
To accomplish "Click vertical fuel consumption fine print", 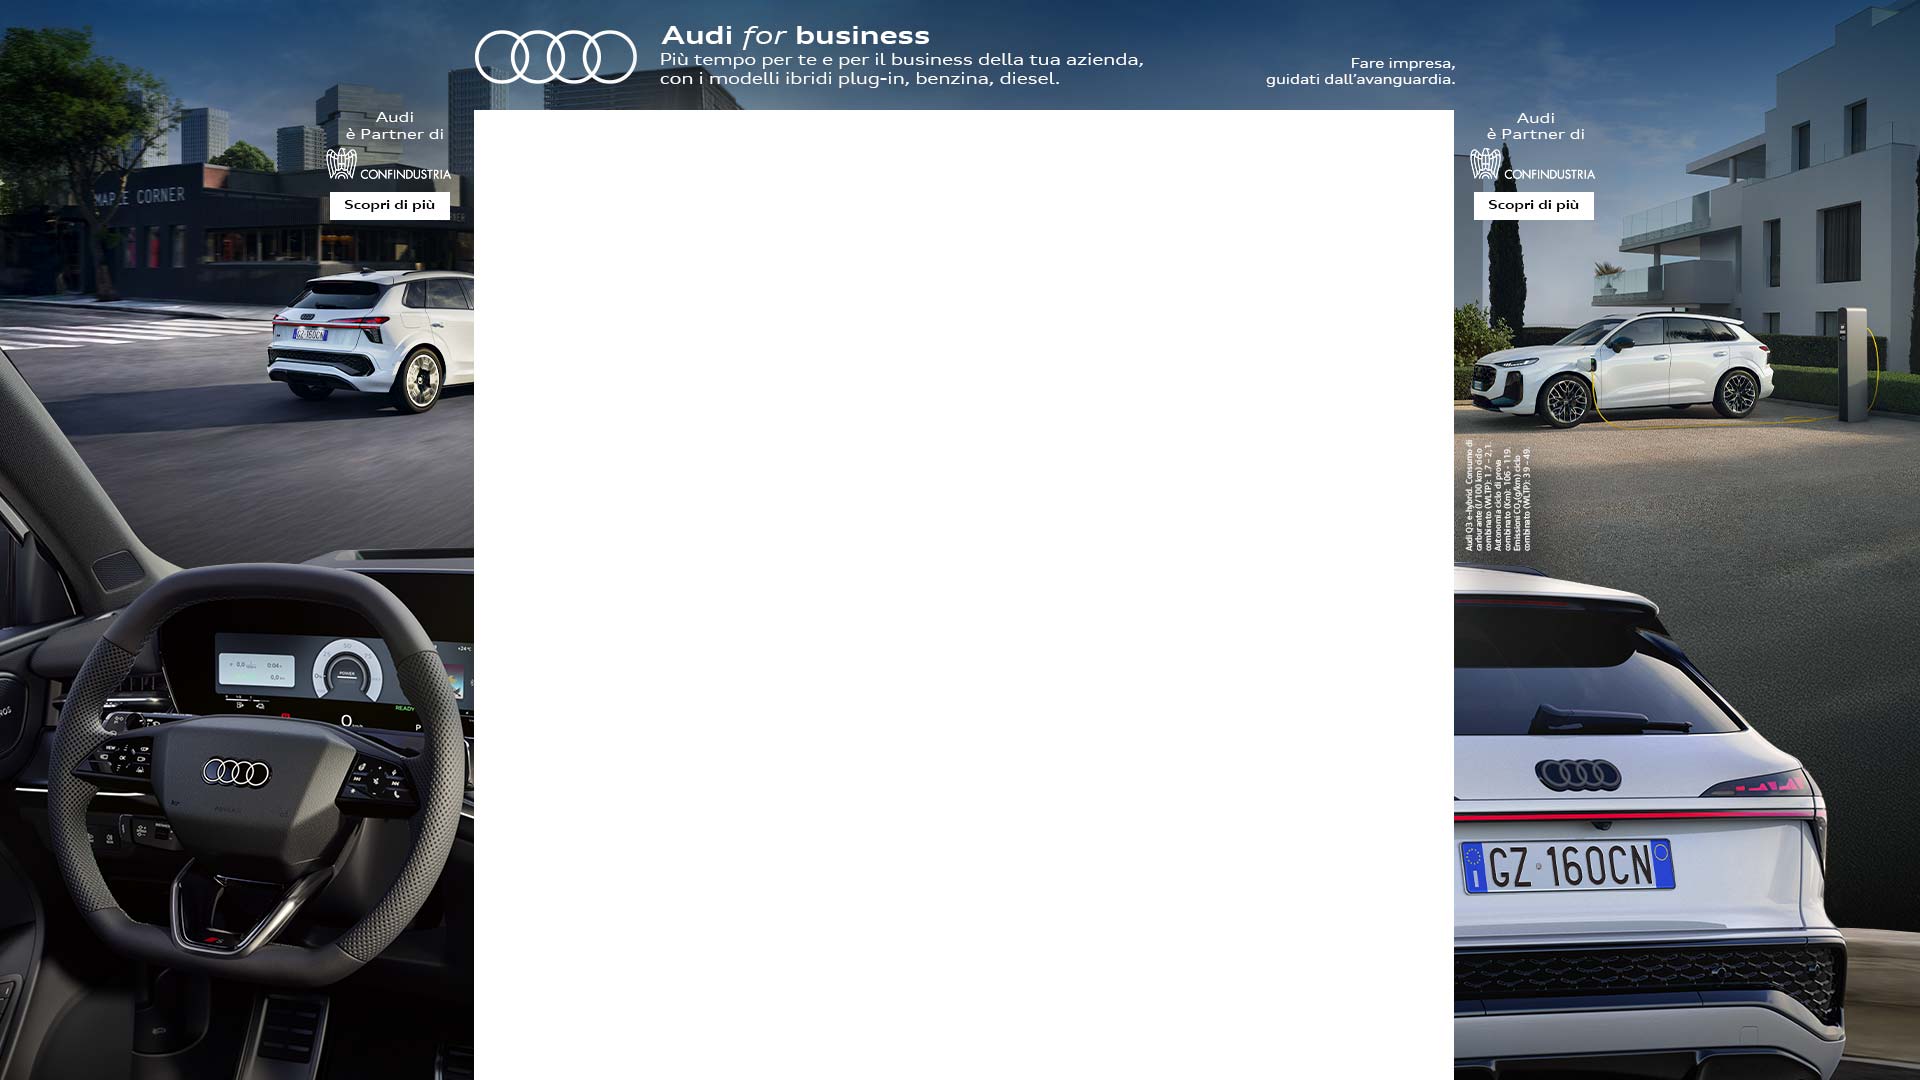I will [1497, 497].
